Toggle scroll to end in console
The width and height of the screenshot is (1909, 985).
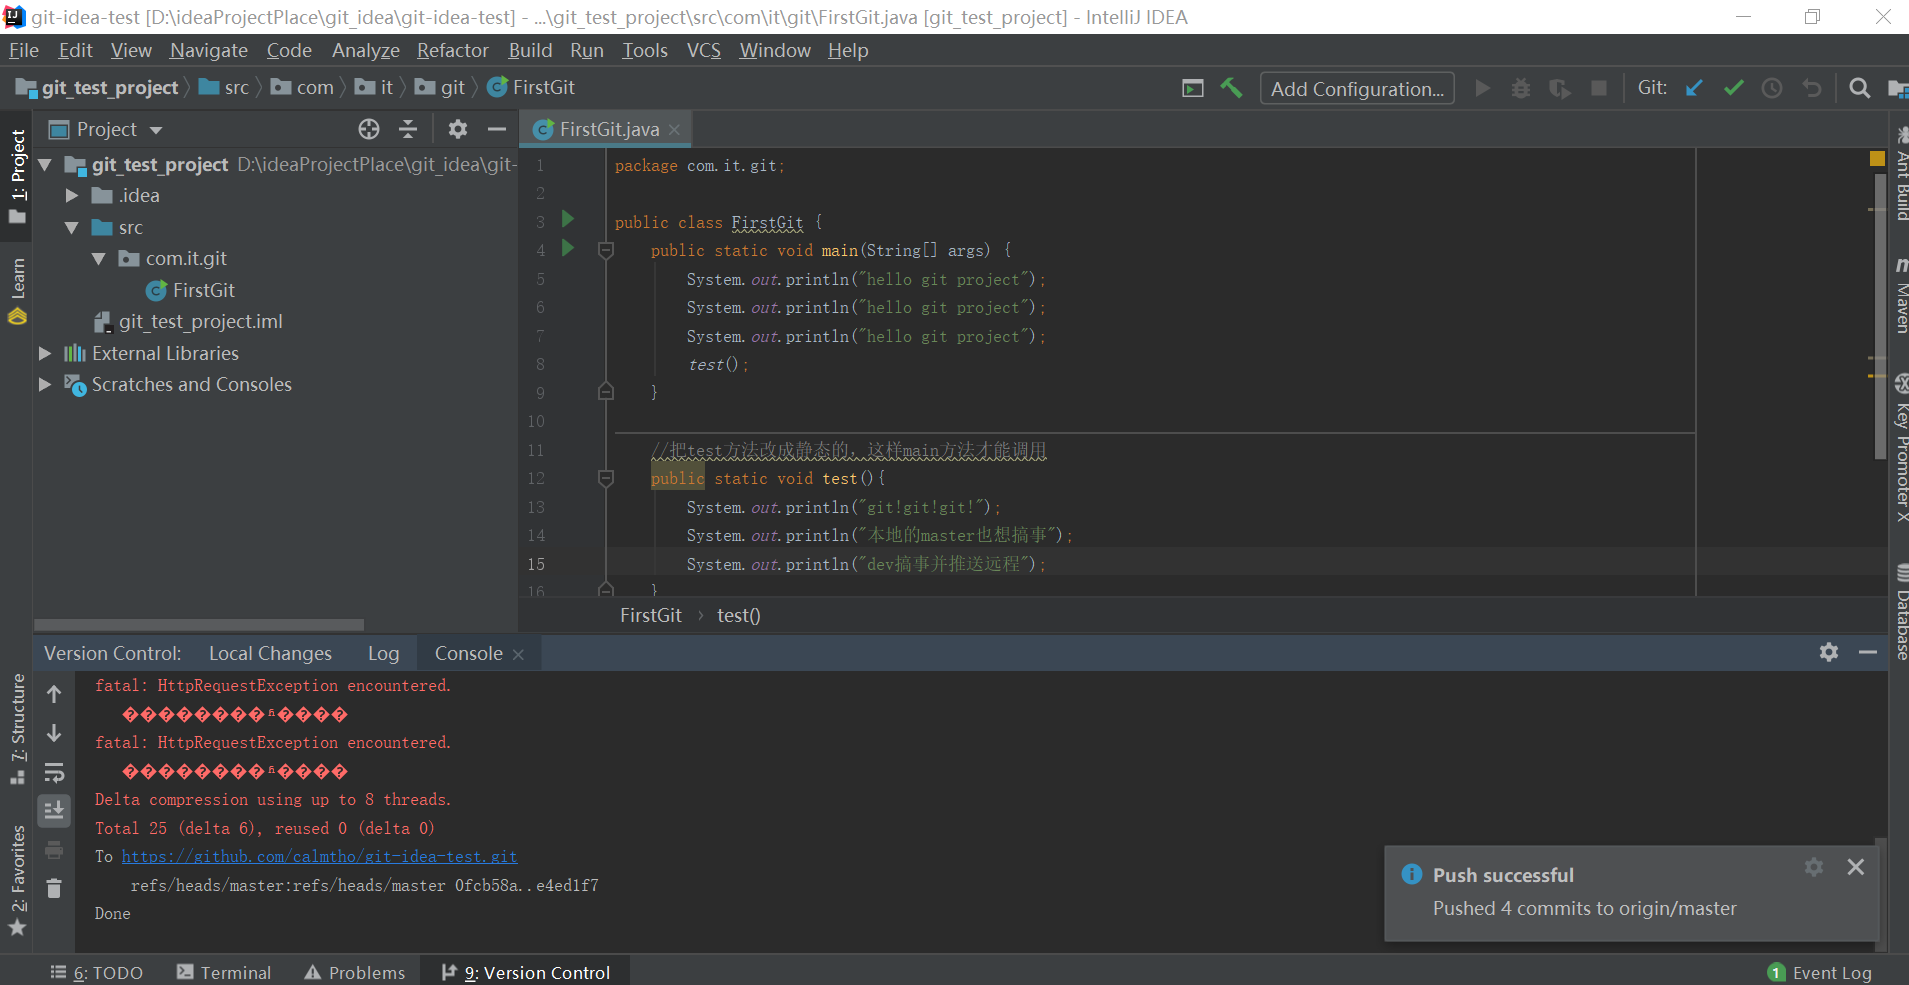(x=54, y=811)
